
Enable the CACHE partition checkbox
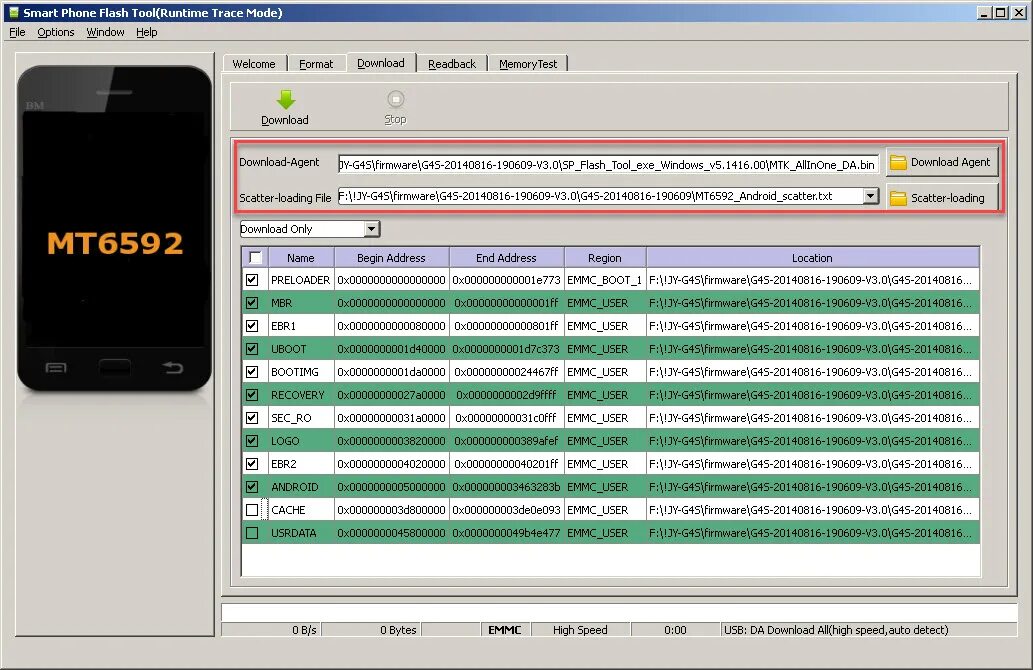[x=252, y=510]
